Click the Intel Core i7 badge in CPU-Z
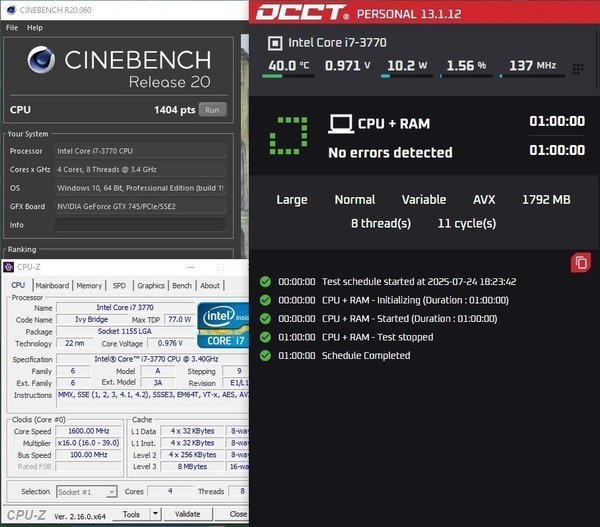 click(223, 325)
